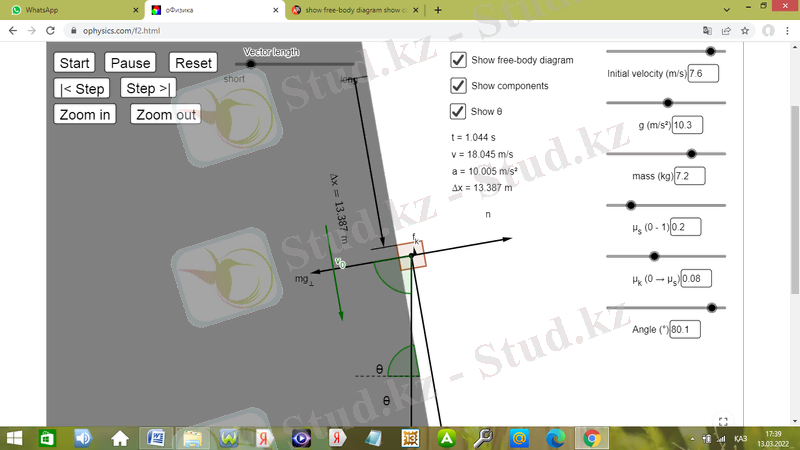Open the house Home icon in taskbar
800x450 pixels.
click(x=120, y=438)
